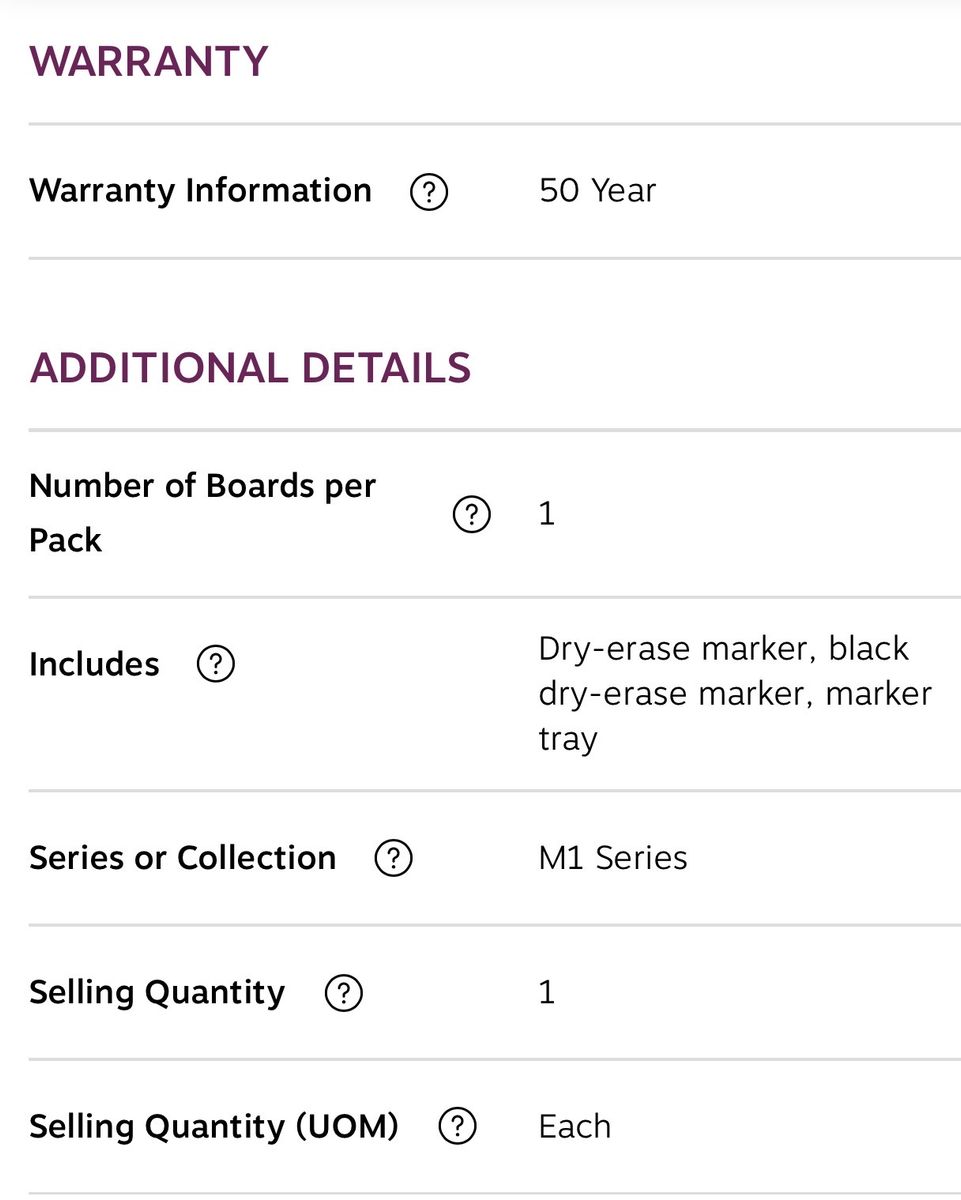Click the 50 Year warranty value
The image size is (961, 1200).
pyautogui.click(x=597, y=190)
